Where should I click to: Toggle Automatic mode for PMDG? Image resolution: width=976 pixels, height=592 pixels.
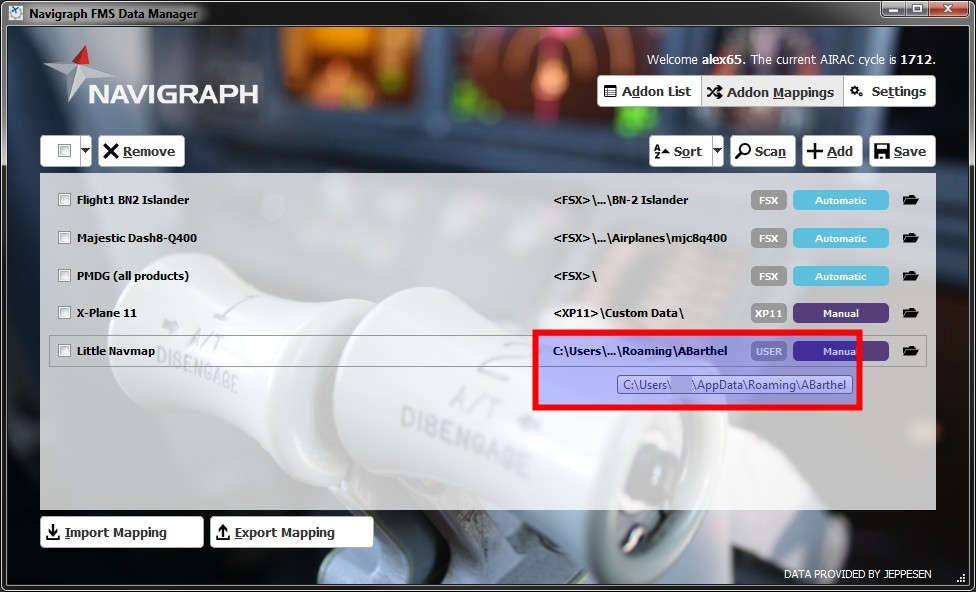point(840,276)
